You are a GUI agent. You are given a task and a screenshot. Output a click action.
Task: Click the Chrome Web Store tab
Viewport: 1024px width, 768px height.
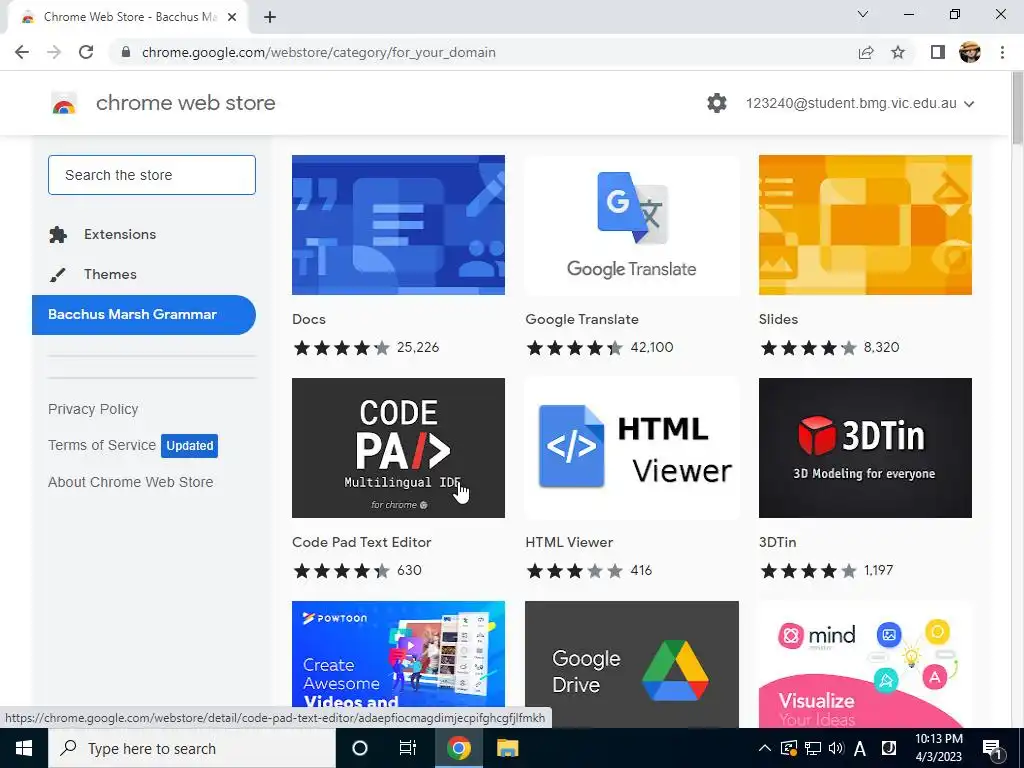(129, 17)
